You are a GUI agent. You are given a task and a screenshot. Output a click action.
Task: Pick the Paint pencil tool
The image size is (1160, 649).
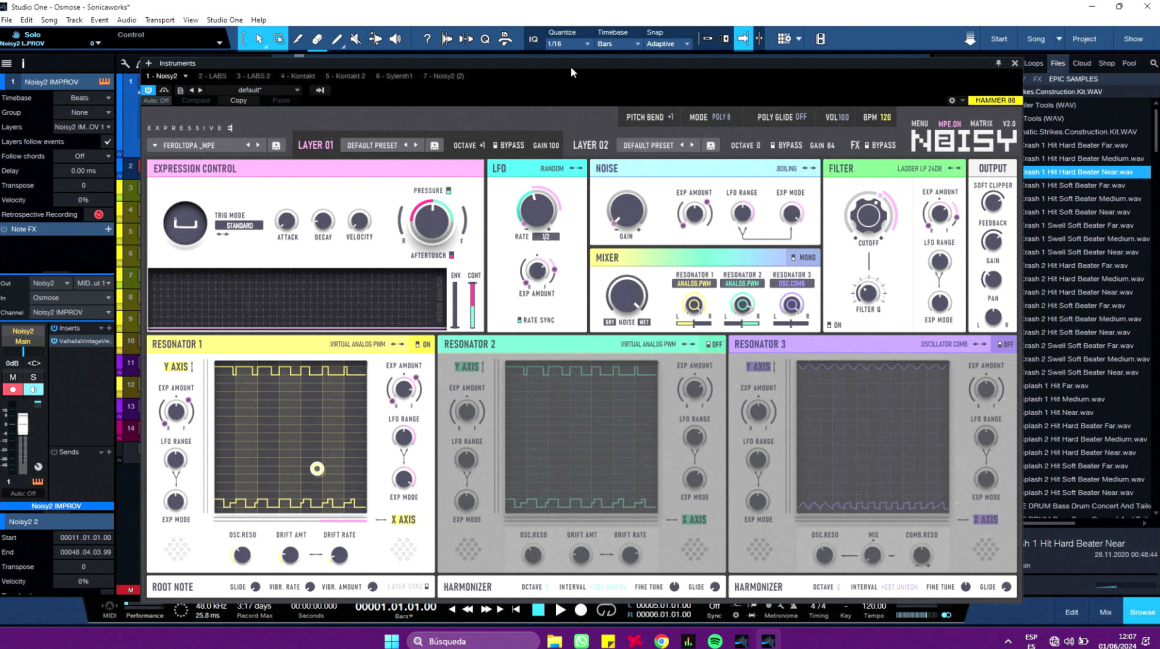(x=337, y=39)
